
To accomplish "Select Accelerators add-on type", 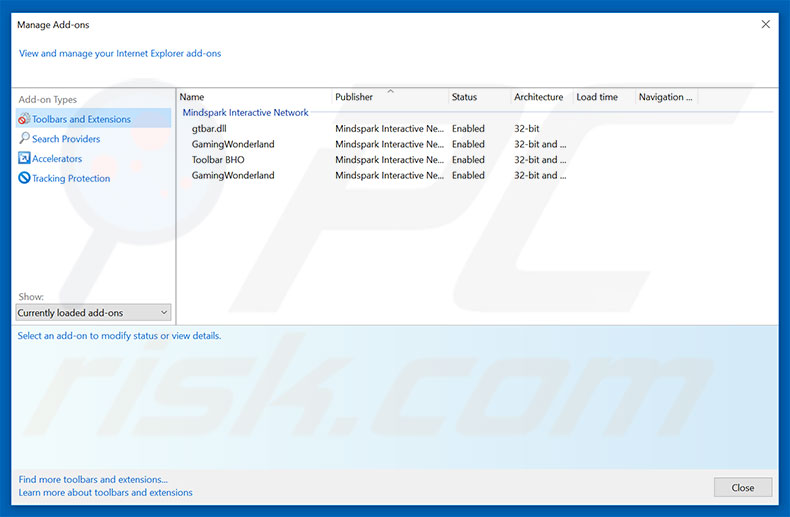I will [x=57, y=158].
